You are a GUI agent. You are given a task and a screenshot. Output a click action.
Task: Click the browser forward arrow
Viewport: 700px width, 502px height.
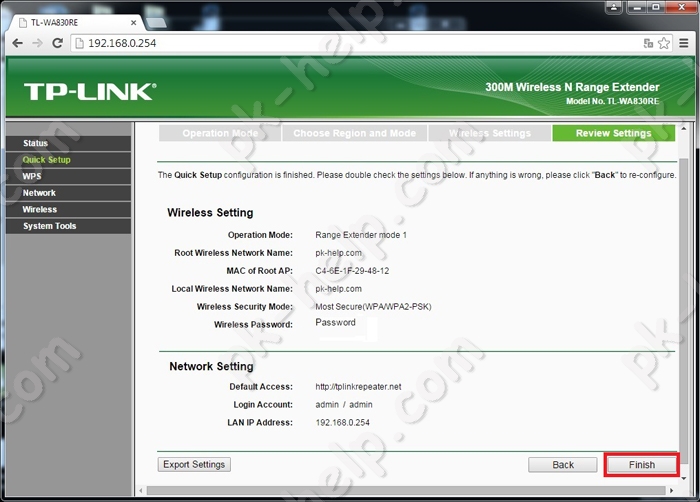38,43
